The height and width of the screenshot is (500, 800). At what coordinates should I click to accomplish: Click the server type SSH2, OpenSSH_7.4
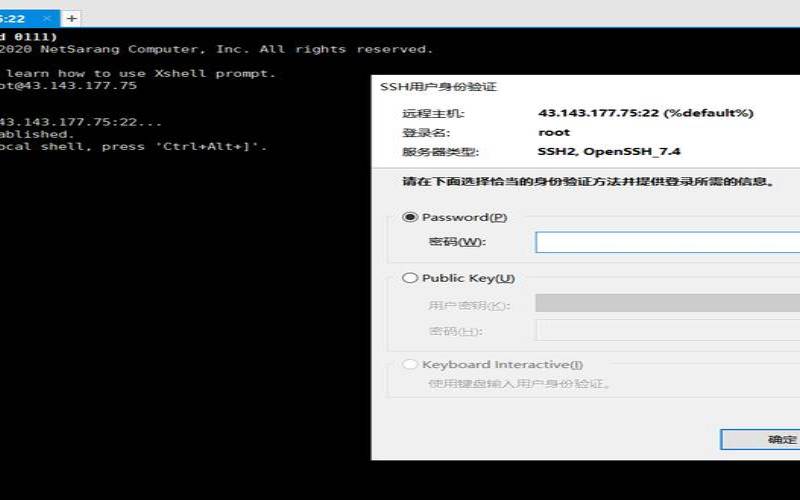tap(609, 152)
